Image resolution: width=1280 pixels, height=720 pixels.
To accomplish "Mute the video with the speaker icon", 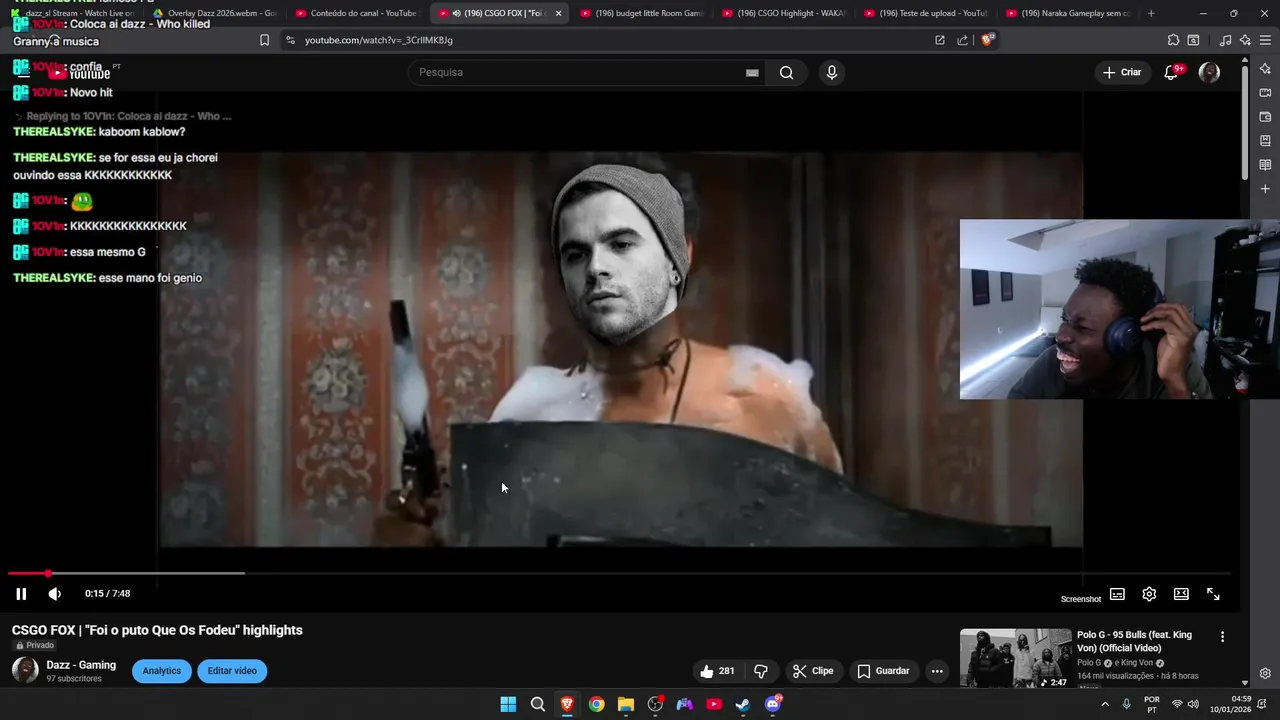I will 55,594.
